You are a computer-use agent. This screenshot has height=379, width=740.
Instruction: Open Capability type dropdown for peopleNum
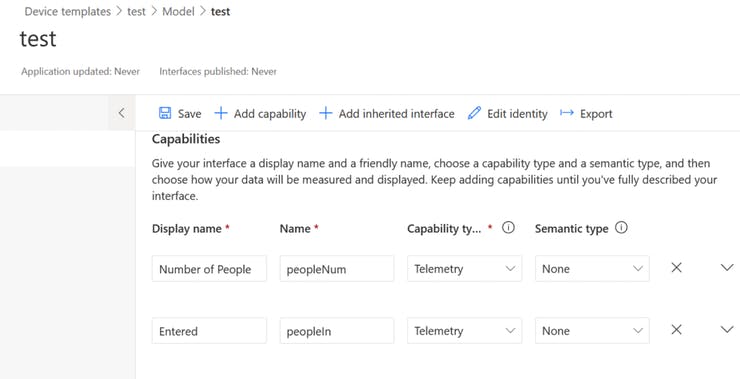pyautogui.click(x=464, y=269)
